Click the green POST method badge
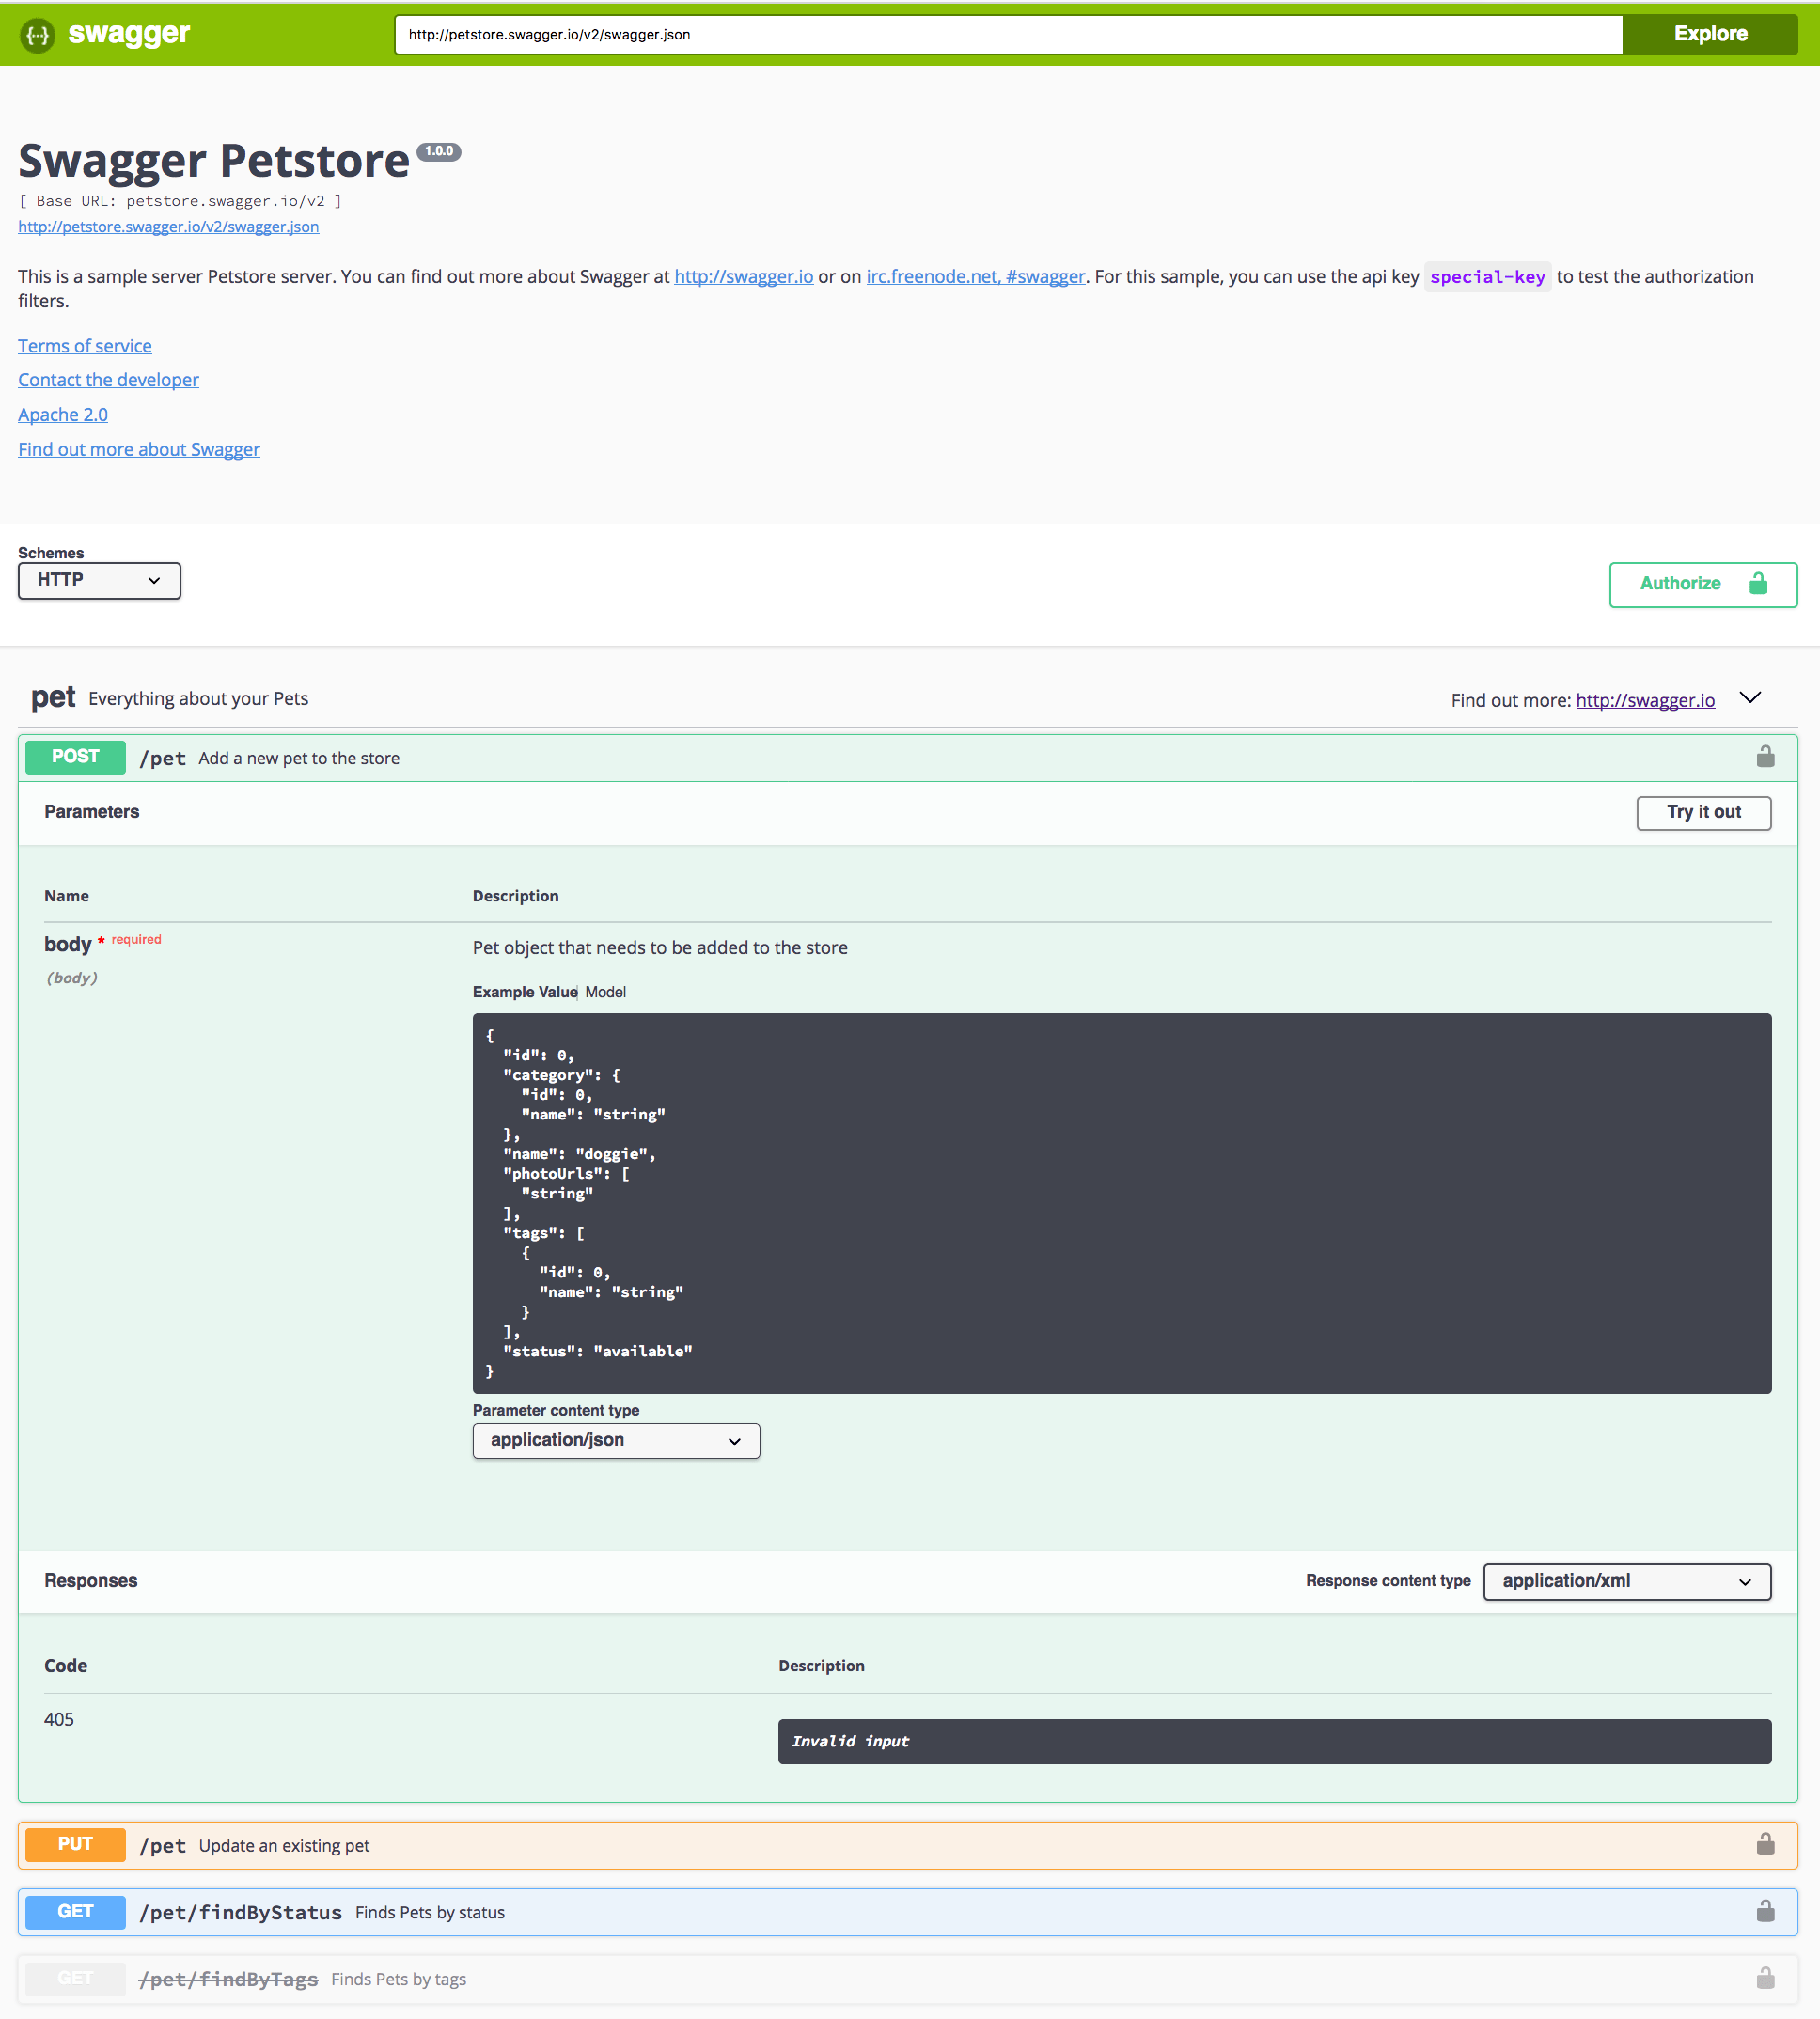 (x=75, y=757)
